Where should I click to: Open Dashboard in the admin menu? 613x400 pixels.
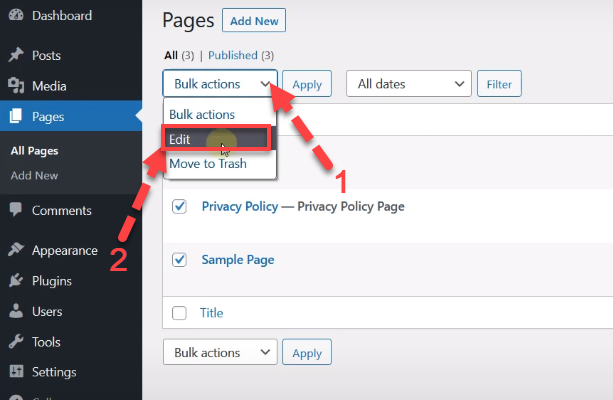[x=62, y=16]
